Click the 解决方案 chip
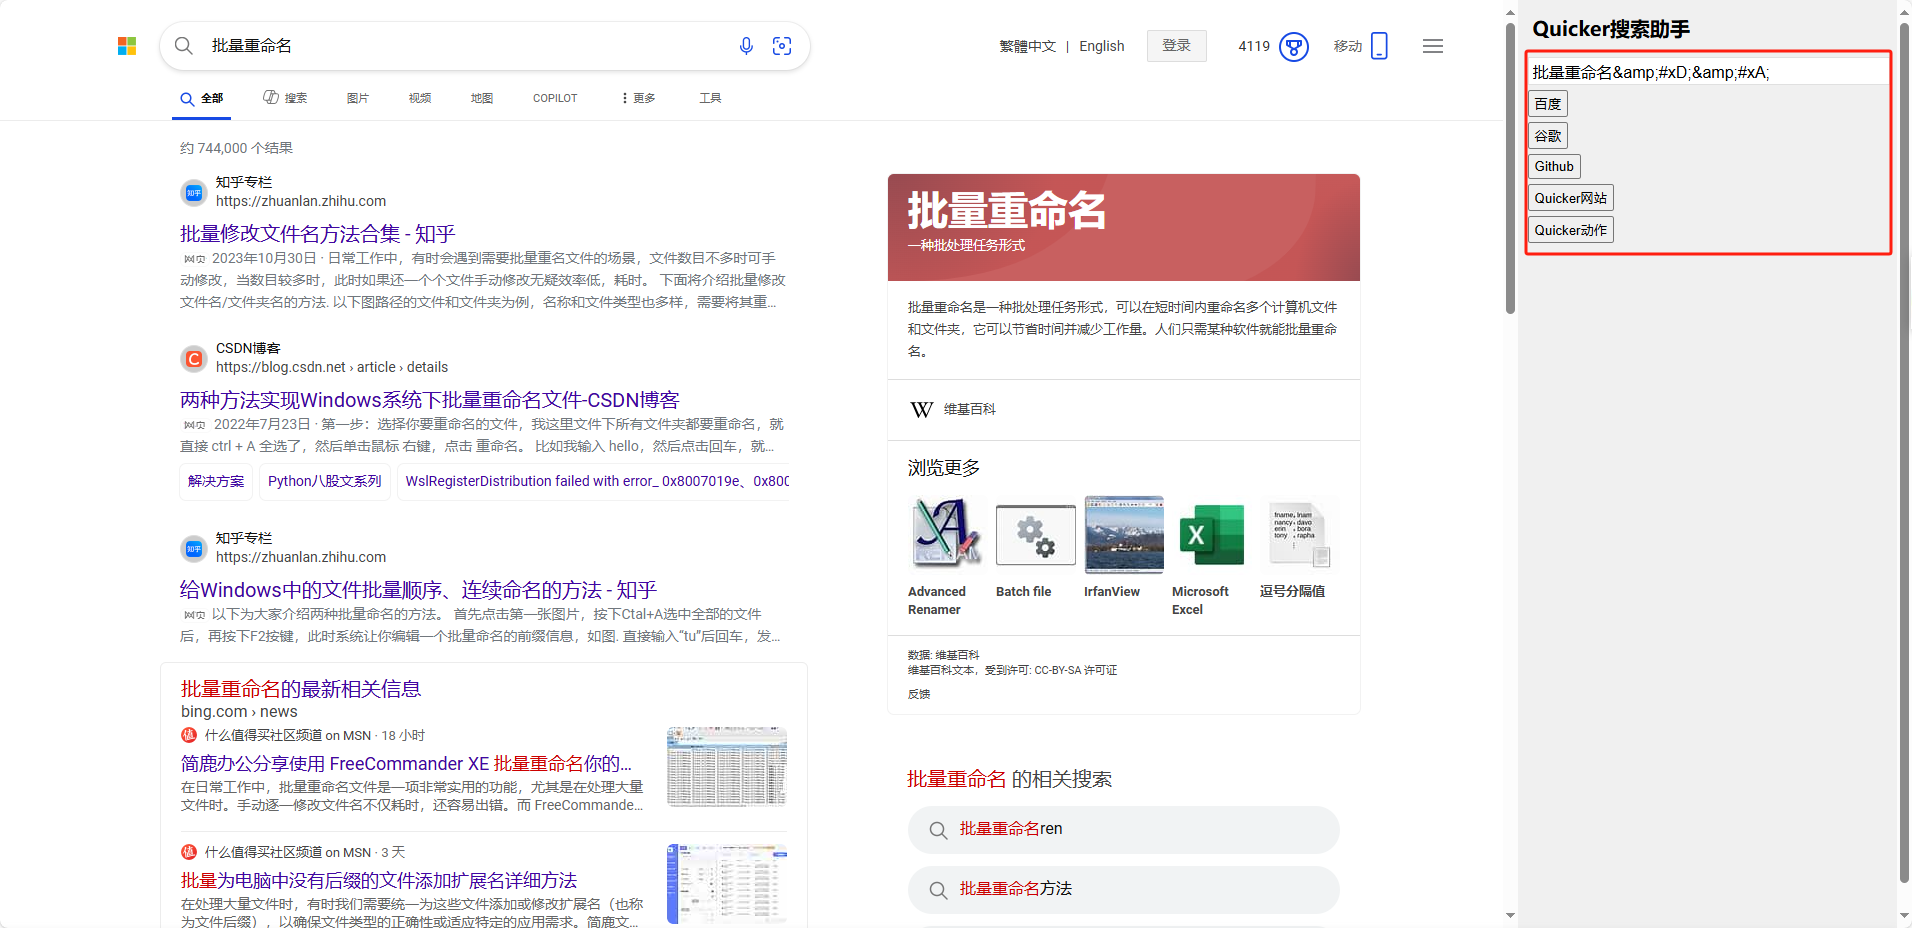The width and height of the screenshot is (1912, 928). [x=216, y=481]
